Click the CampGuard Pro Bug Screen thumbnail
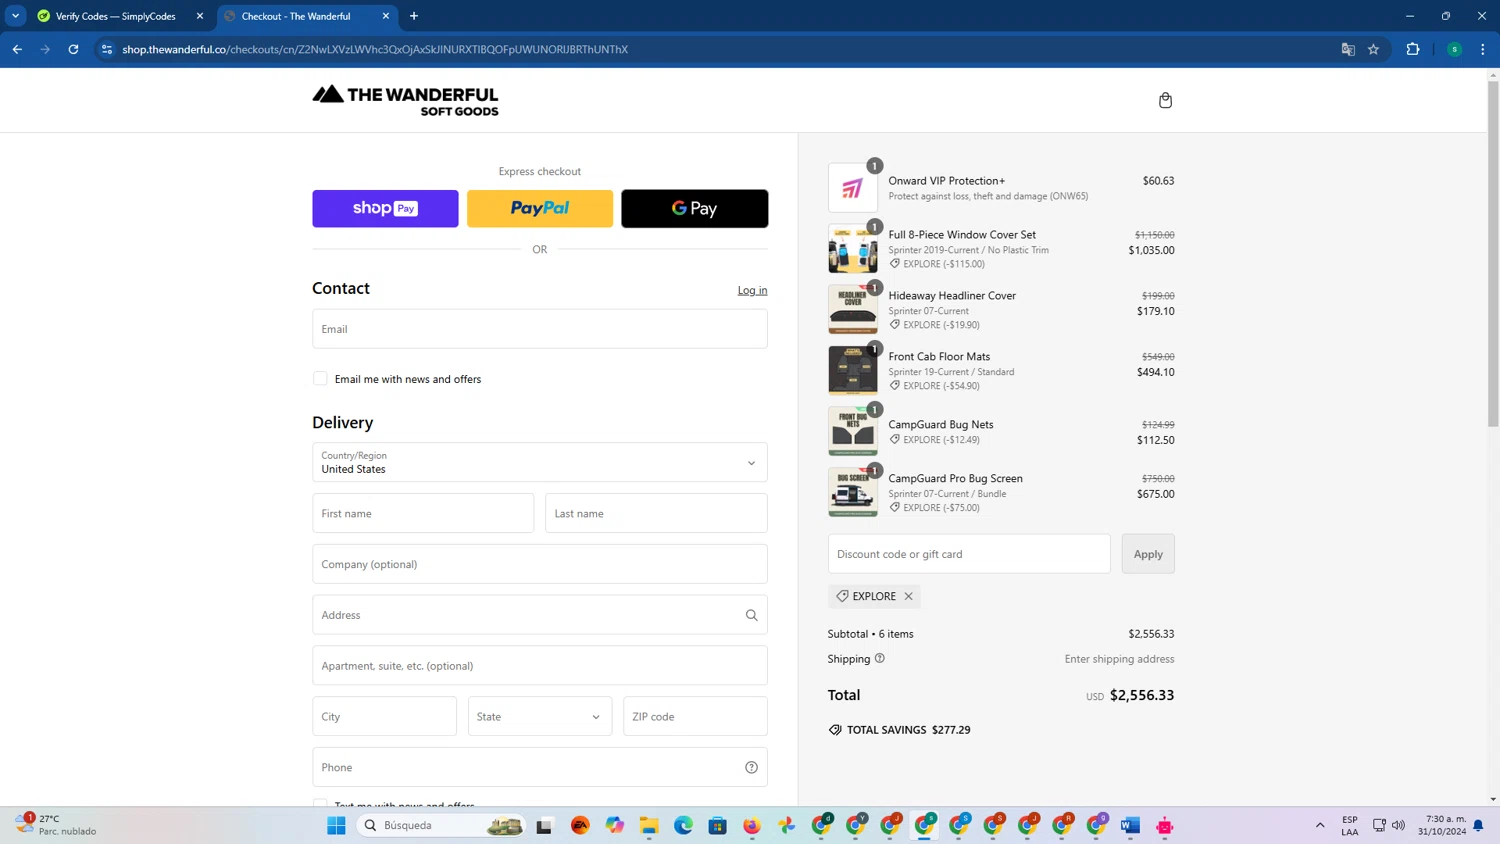This screenshot has width=1500, height=844. pos(852,493)
